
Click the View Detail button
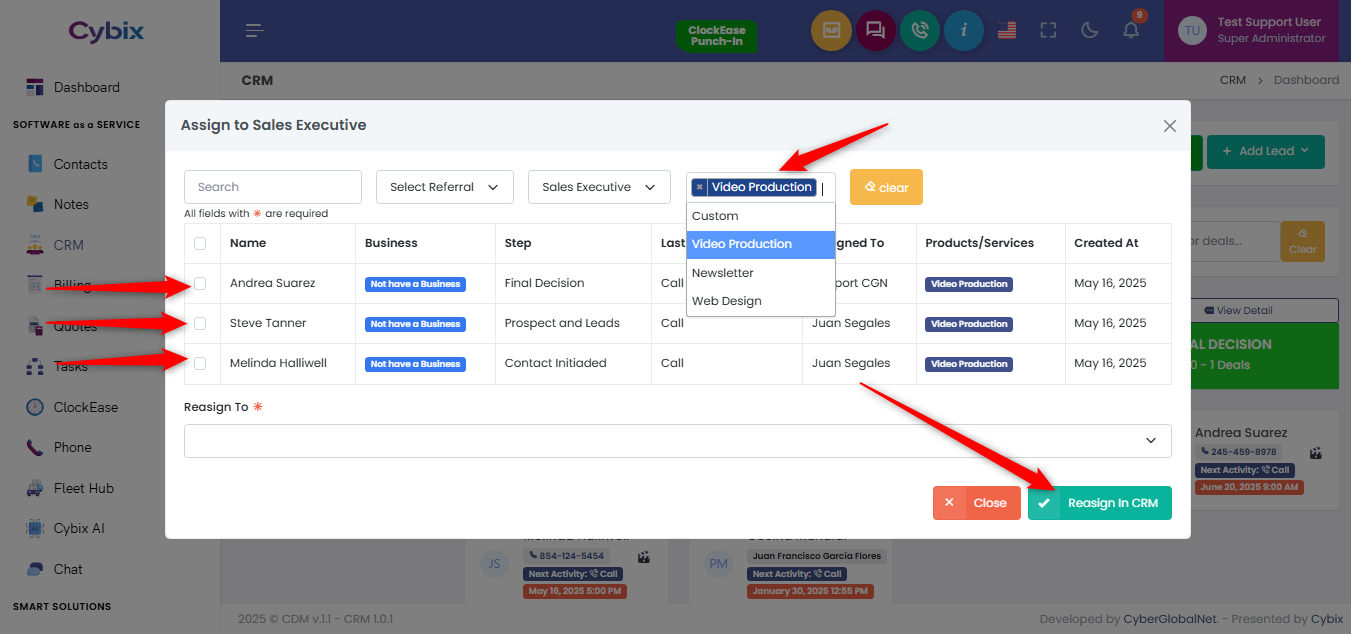(x=1238, y=310)
